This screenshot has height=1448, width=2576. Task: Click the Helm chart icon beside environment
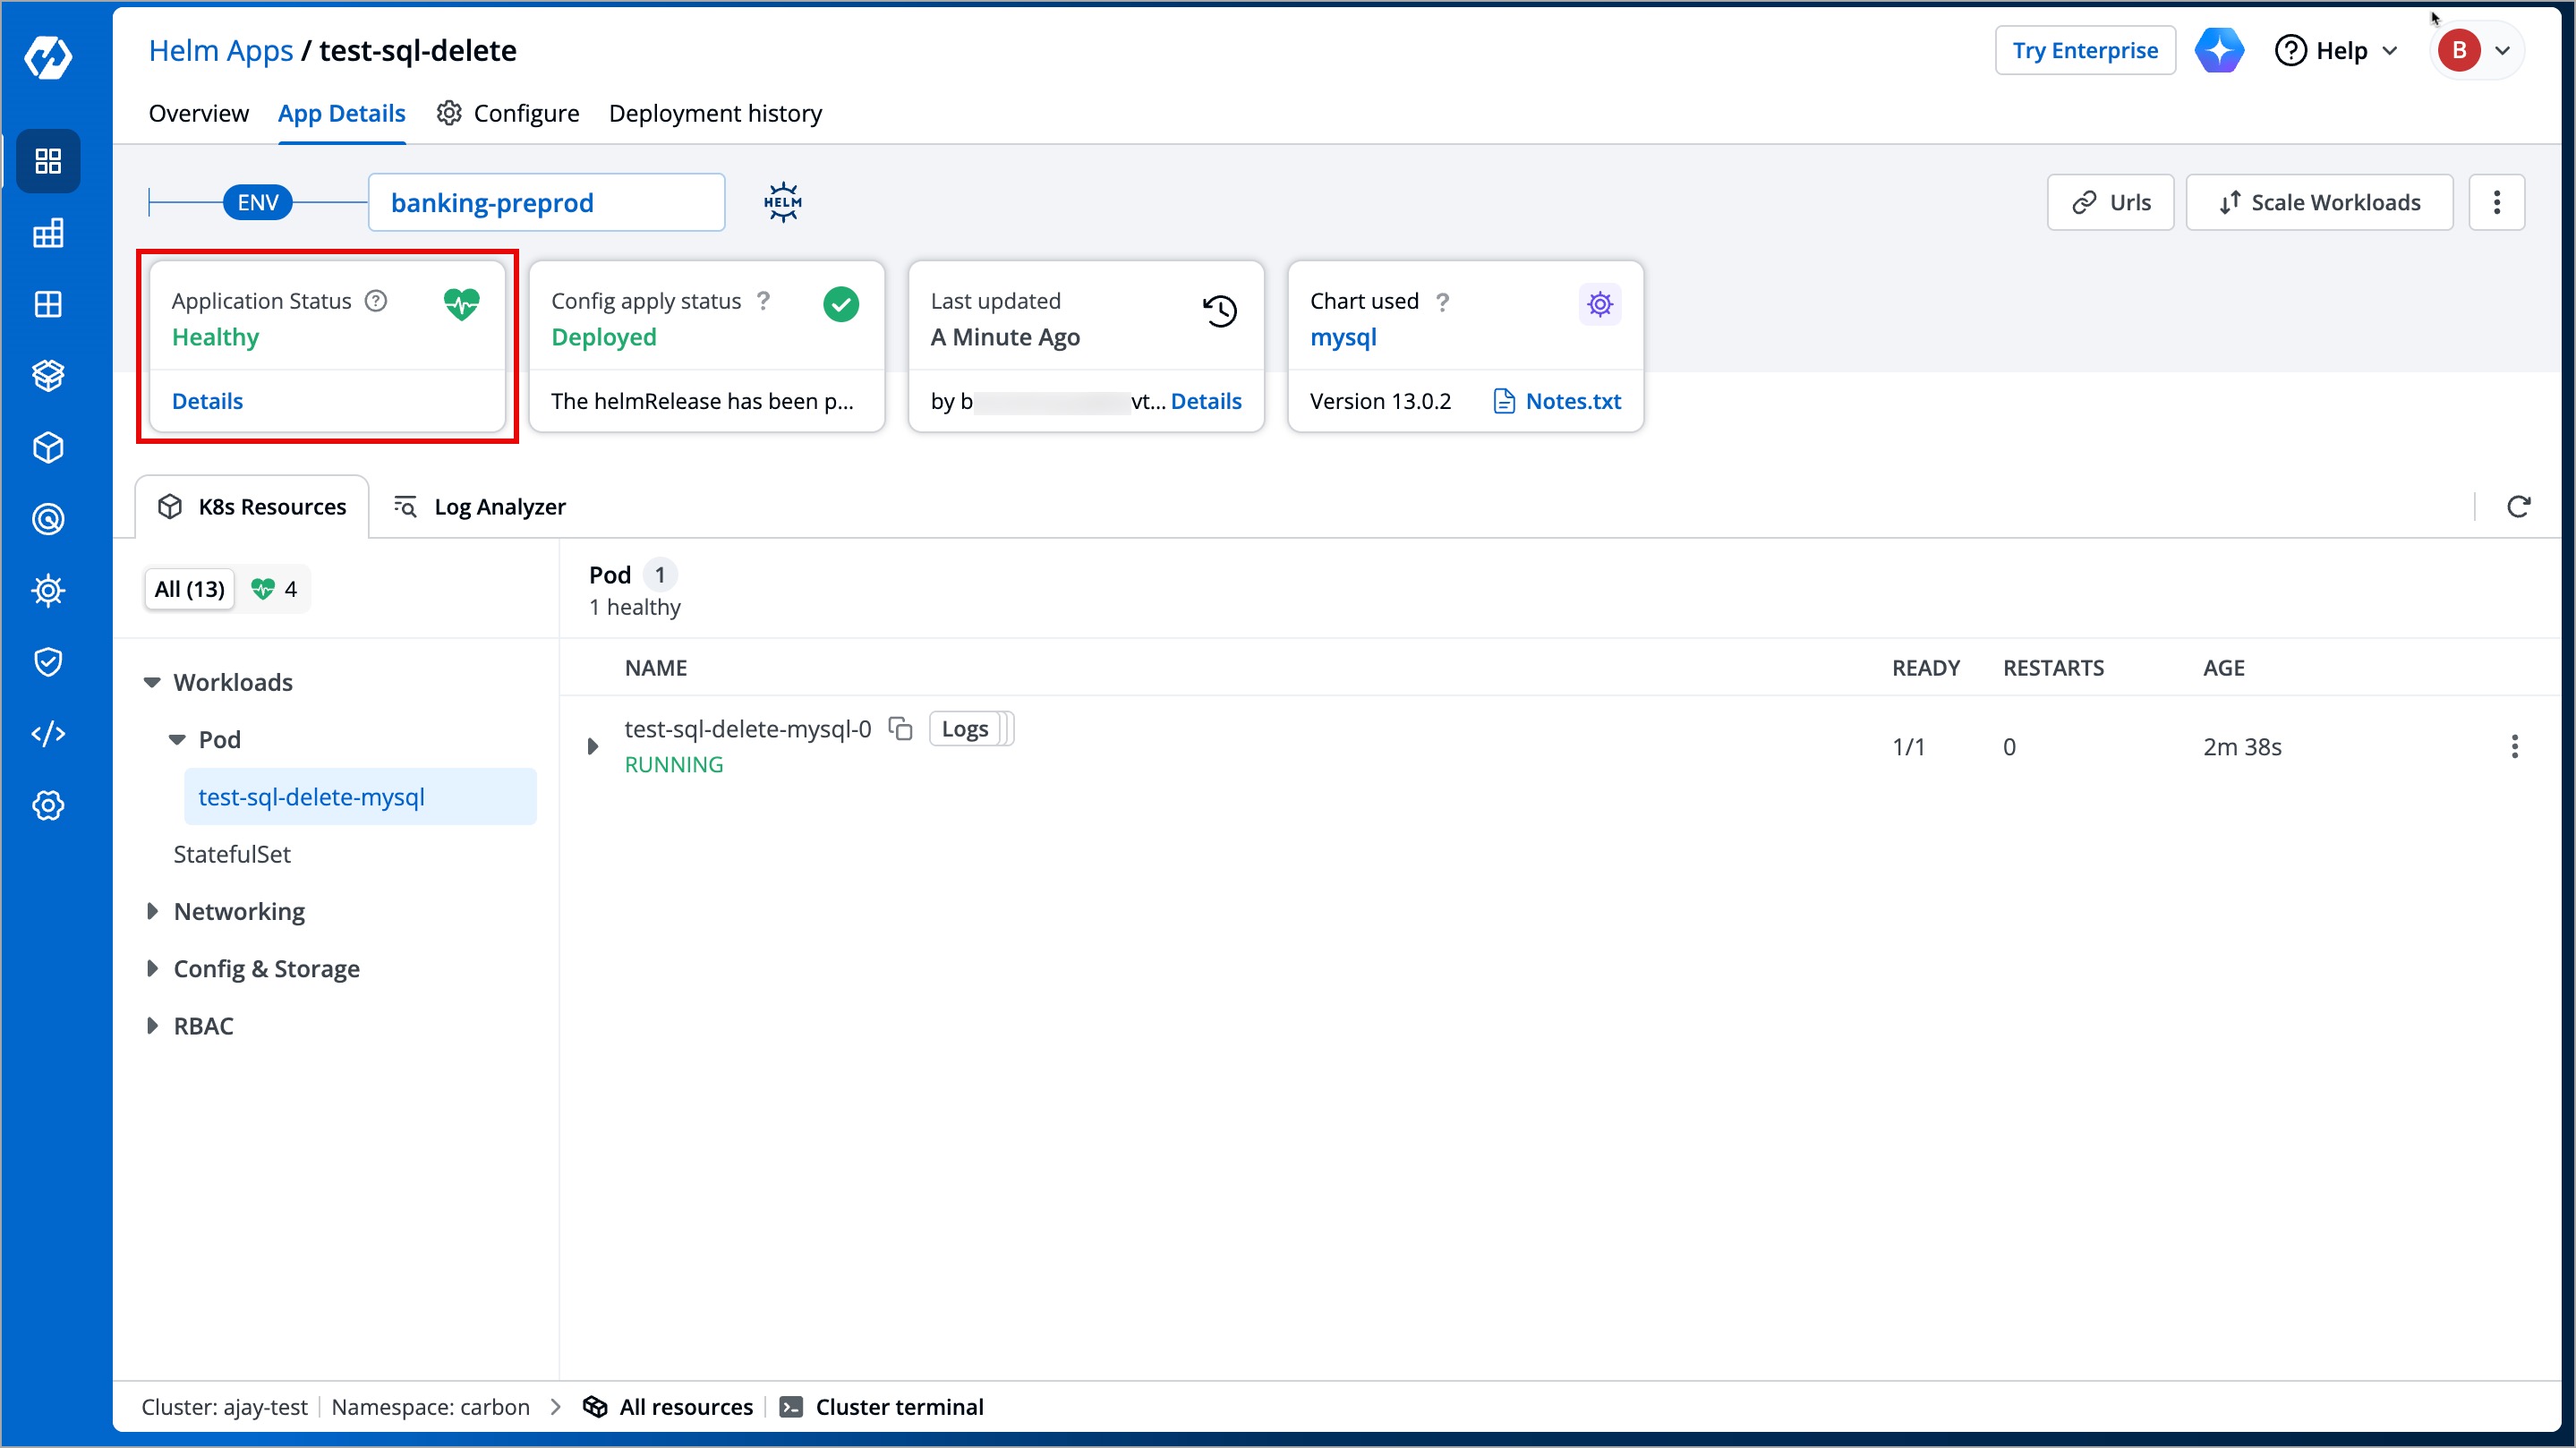pyautogui.click(x=782, y=203)
